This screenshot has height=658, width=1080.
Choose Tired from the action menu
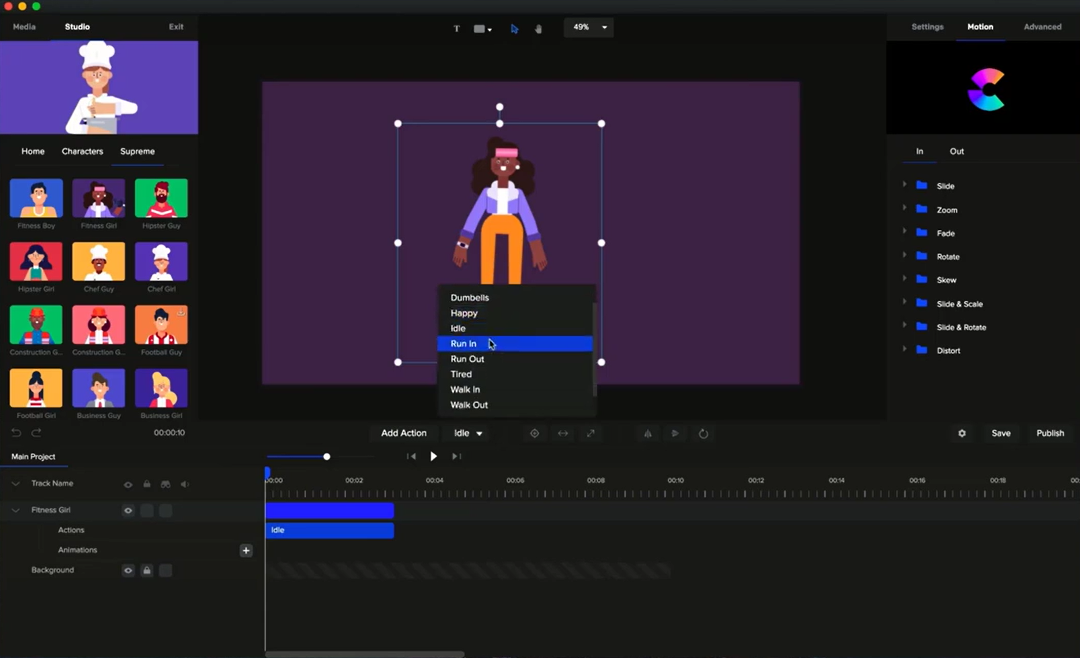coord(515,374)
